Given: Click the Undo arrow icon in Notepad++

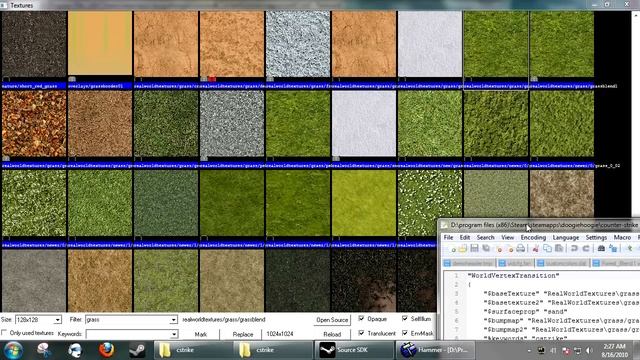Looking at the screenshot, I should 574,248.
